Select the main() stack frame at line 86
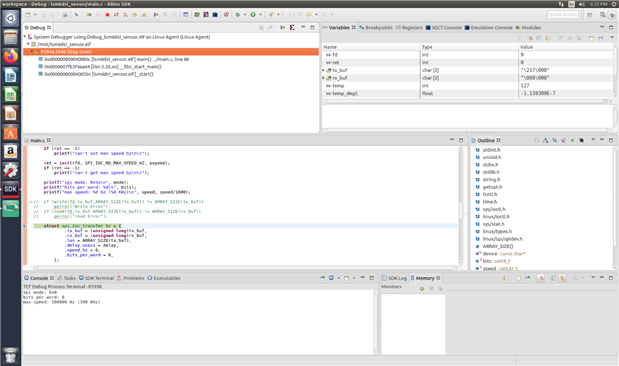The width and height of the screenshot is (619, 366). (x=116, y=59)
